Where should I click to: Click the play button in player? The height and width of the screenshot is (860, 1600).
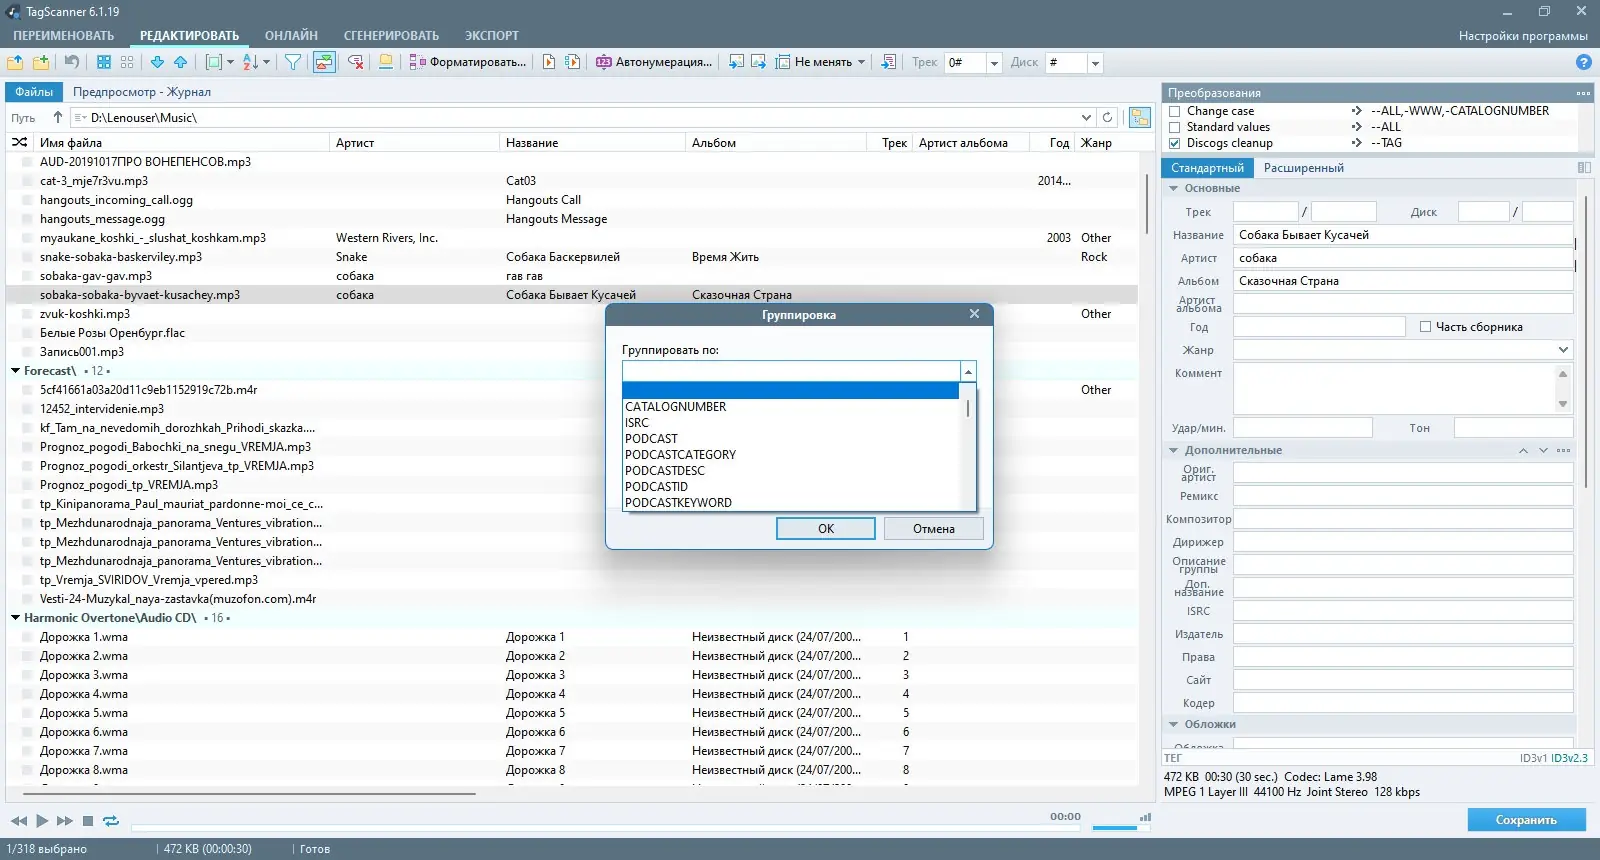[42, 821]
